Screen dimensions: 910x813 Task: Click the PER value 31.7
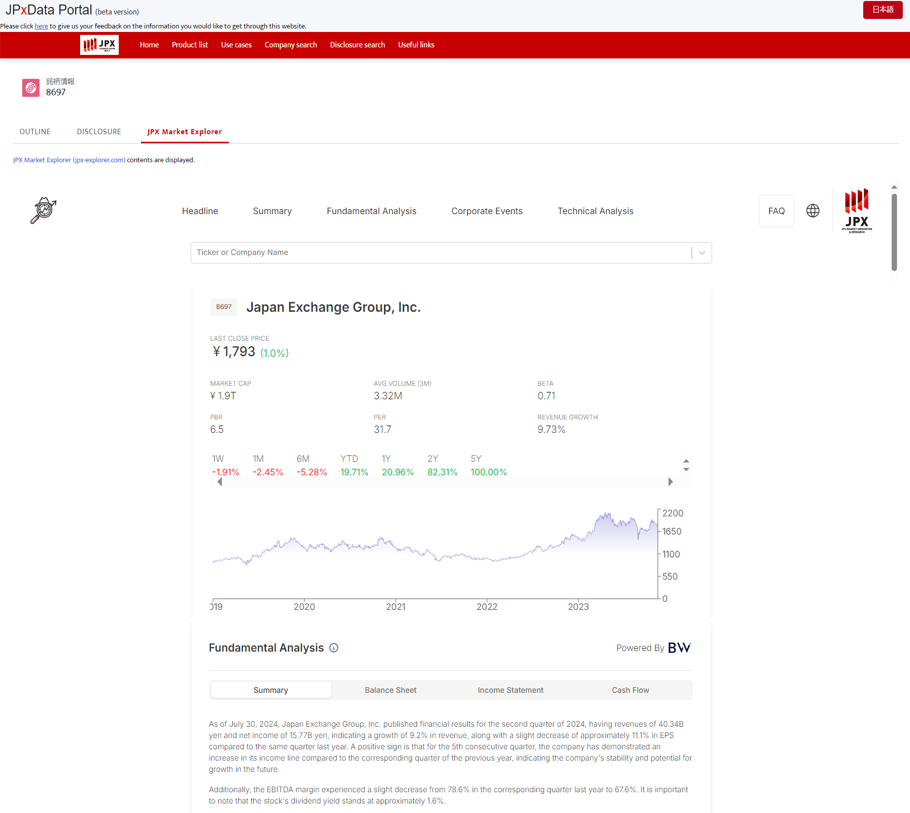coord(382,429)
